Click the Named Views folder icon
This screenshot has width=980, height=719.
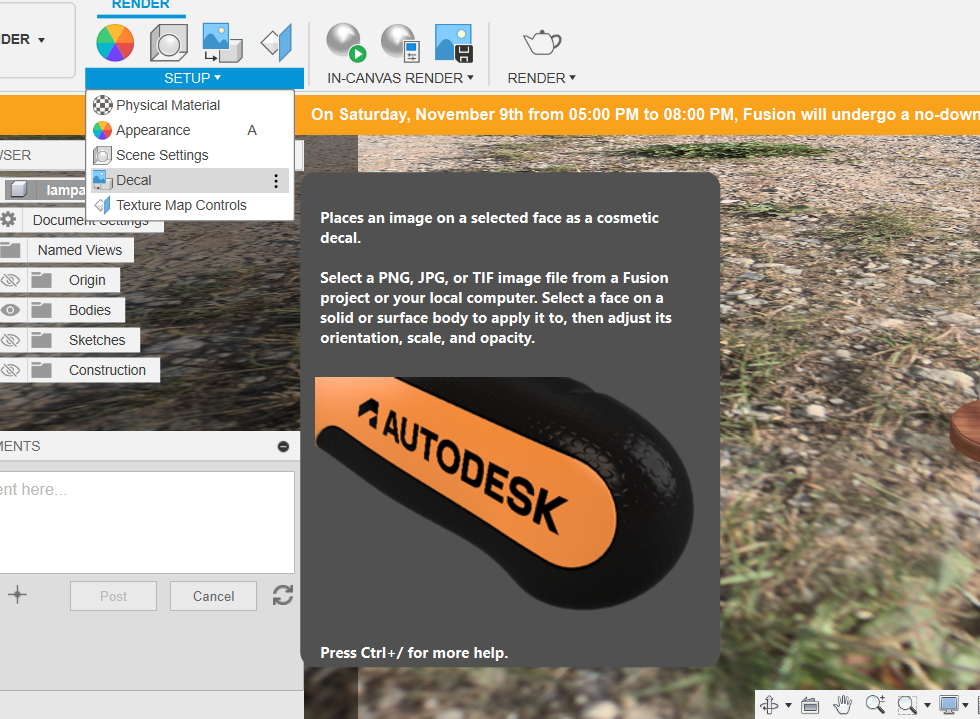11,250
